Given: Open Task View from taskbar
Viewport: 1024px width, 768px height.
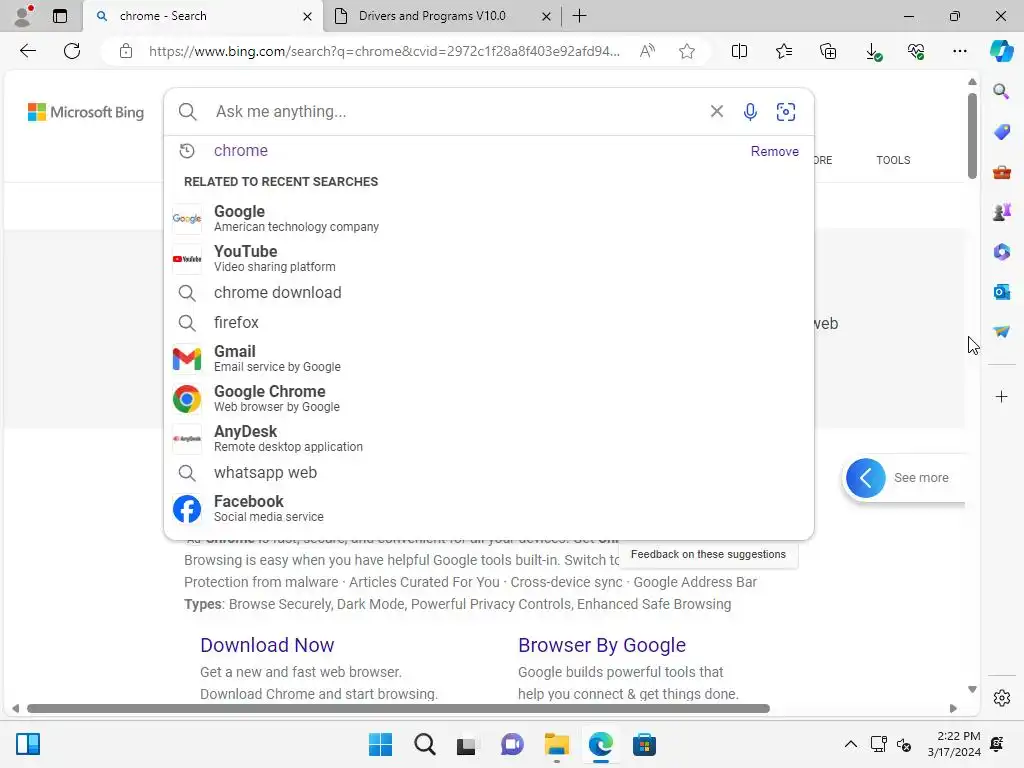Looking at the screenshot, I should pos(466,744).
